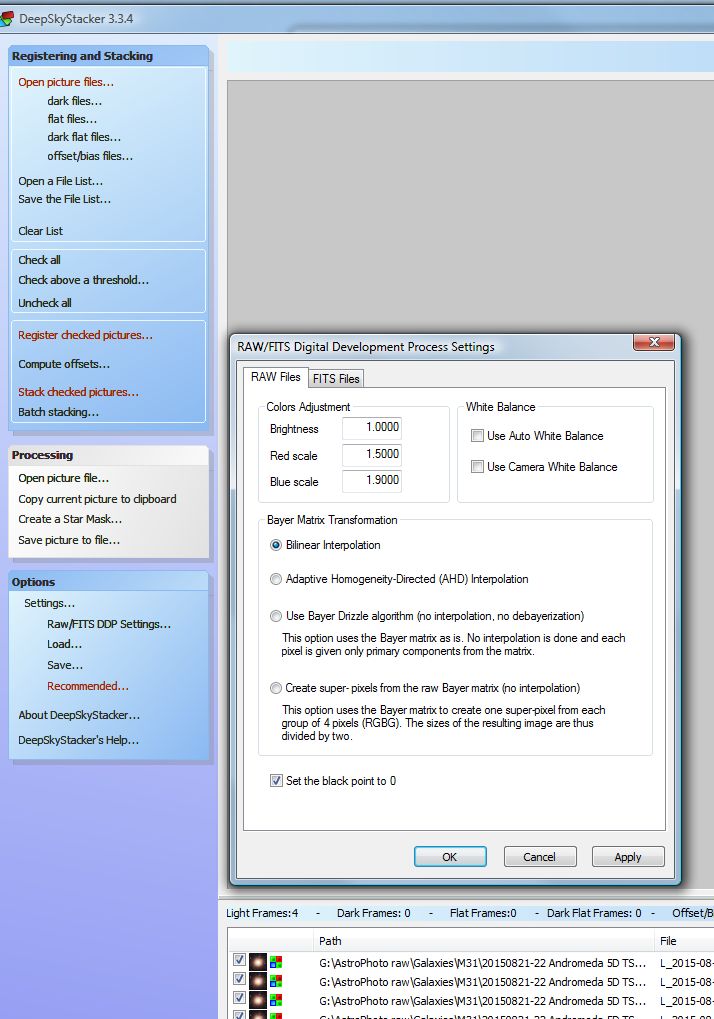This screenshot has height=1019, width=714.
Task: Click Check all
Action: coord(39,260)
